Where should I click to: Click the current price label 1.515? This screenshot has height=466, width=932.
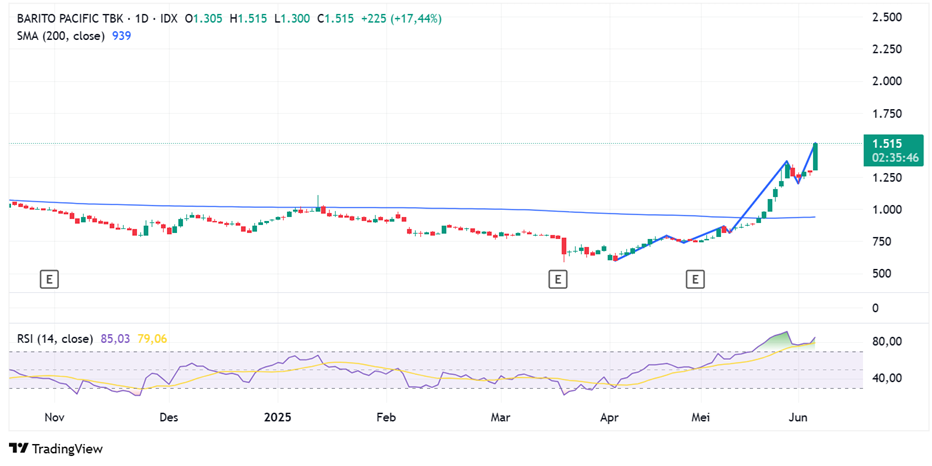point(887,144)
